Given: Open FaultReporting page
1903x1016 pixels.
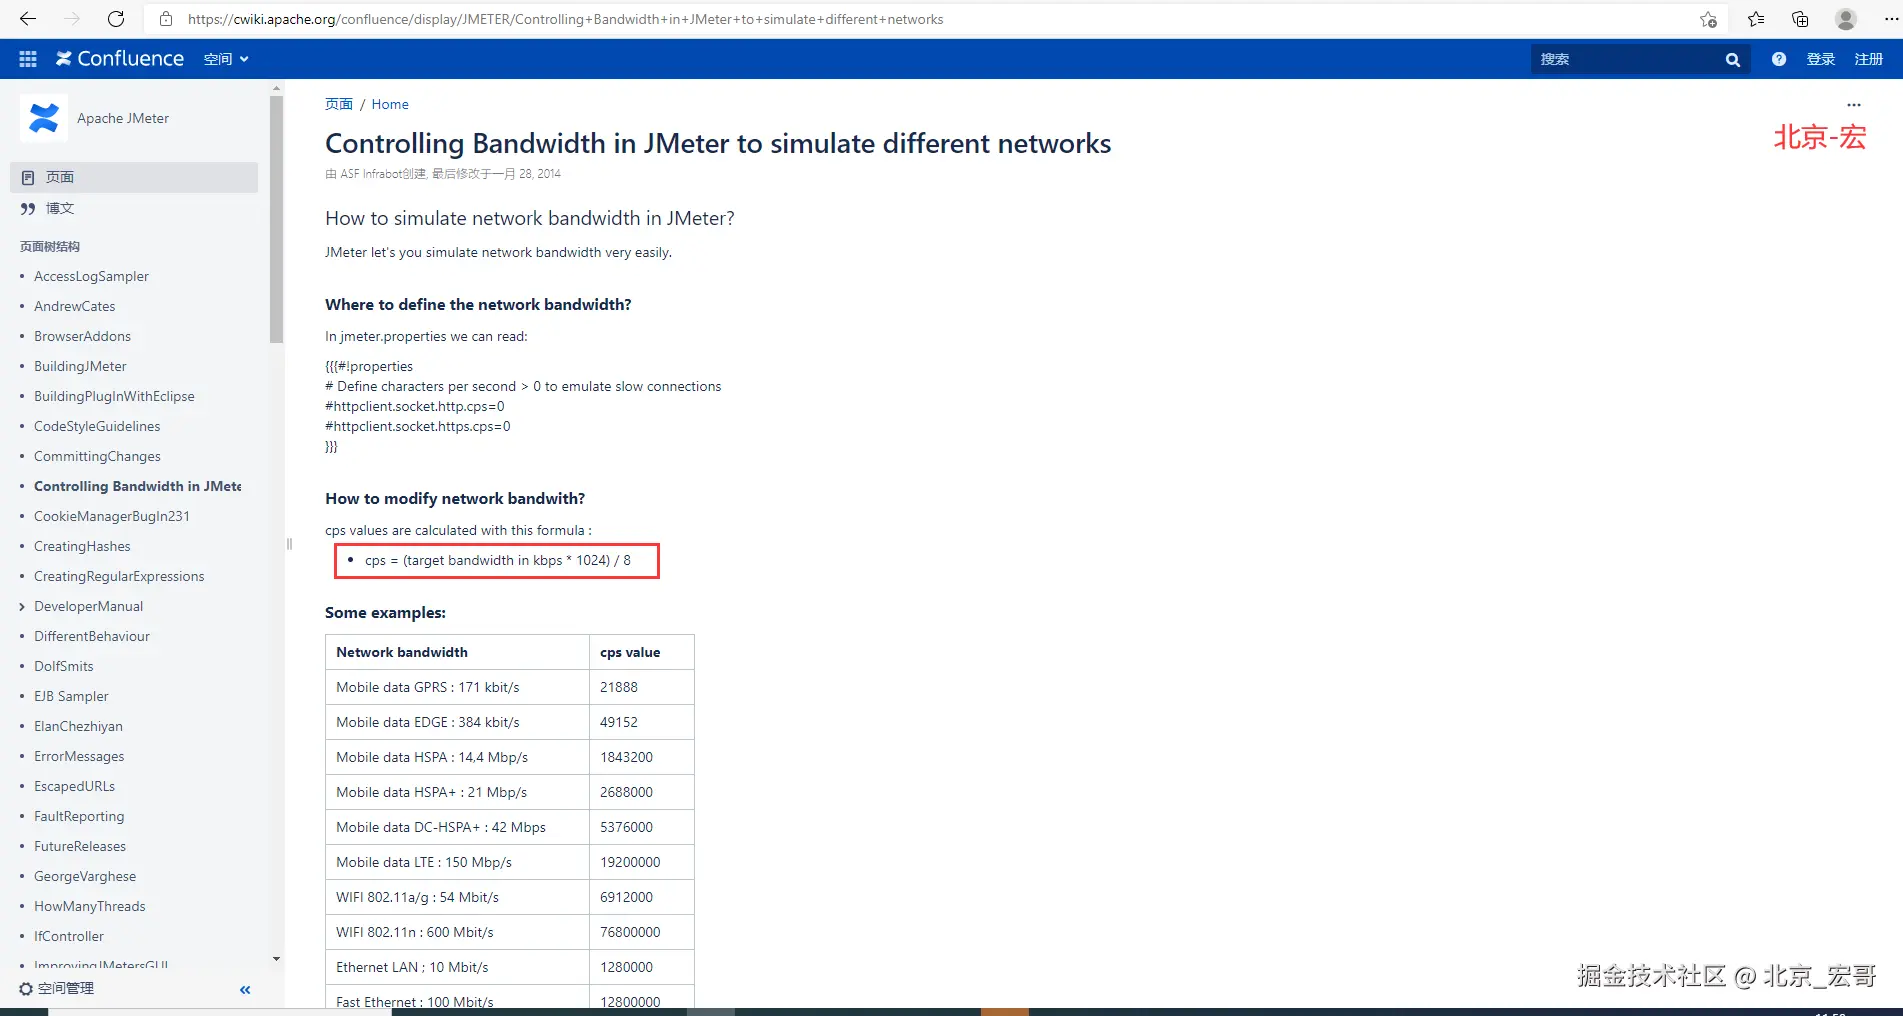Looking at the screenshot, I should coord(79,816).
